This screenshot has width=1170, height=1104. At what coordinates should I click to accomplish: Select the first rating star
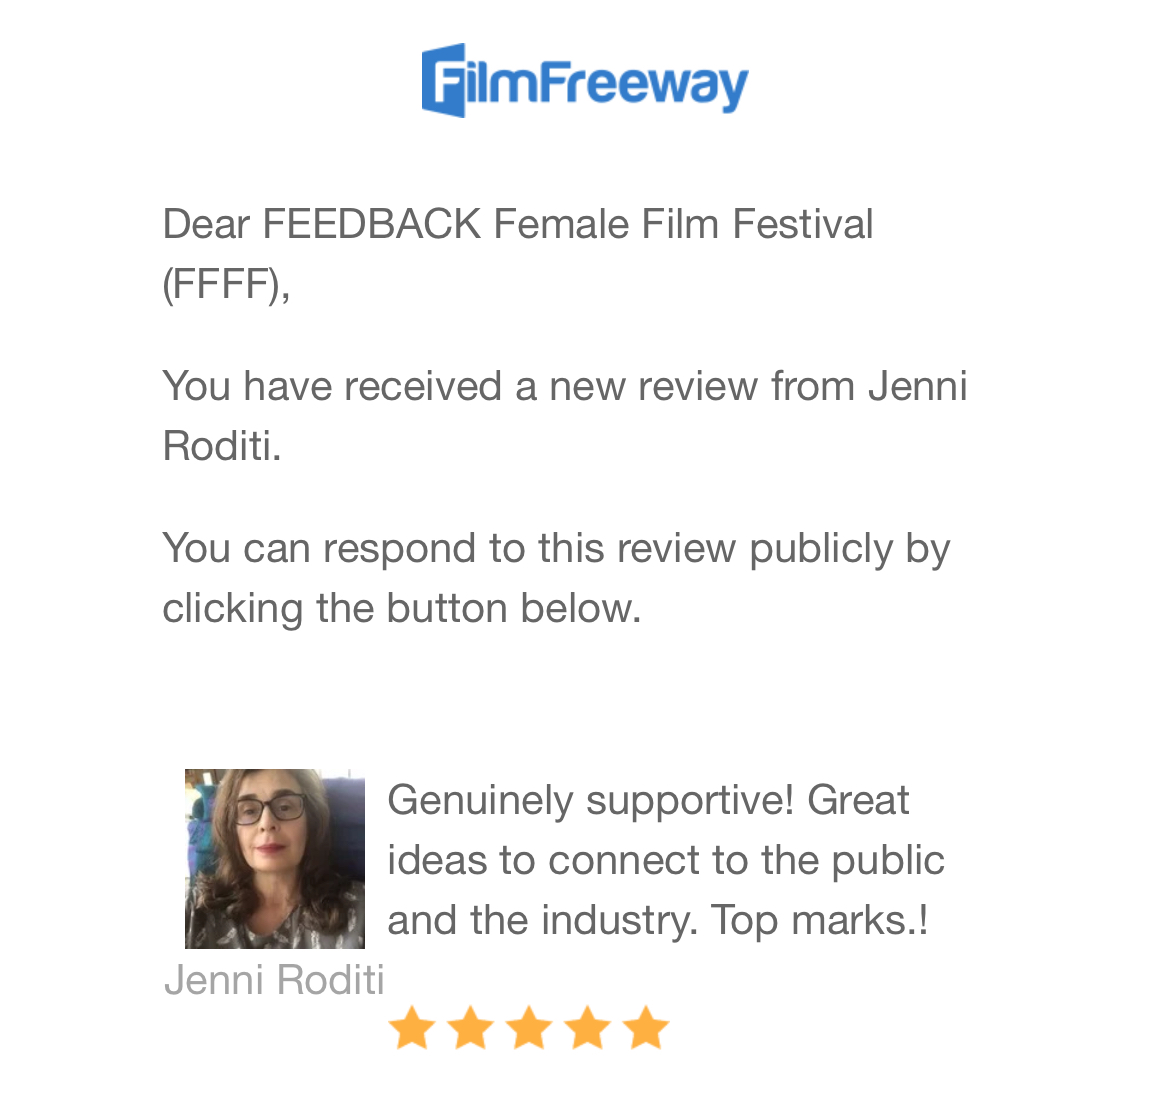point(410,1028)
